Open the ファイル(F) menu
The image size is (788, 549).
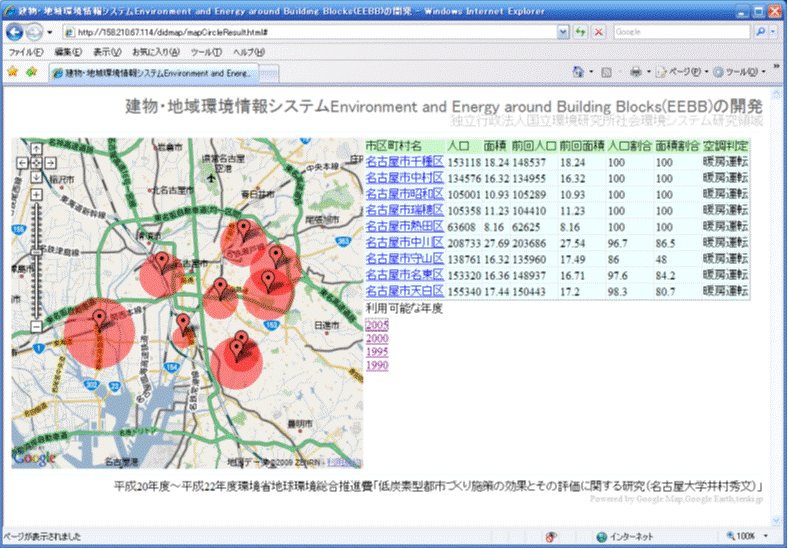(x=26, y=52)
